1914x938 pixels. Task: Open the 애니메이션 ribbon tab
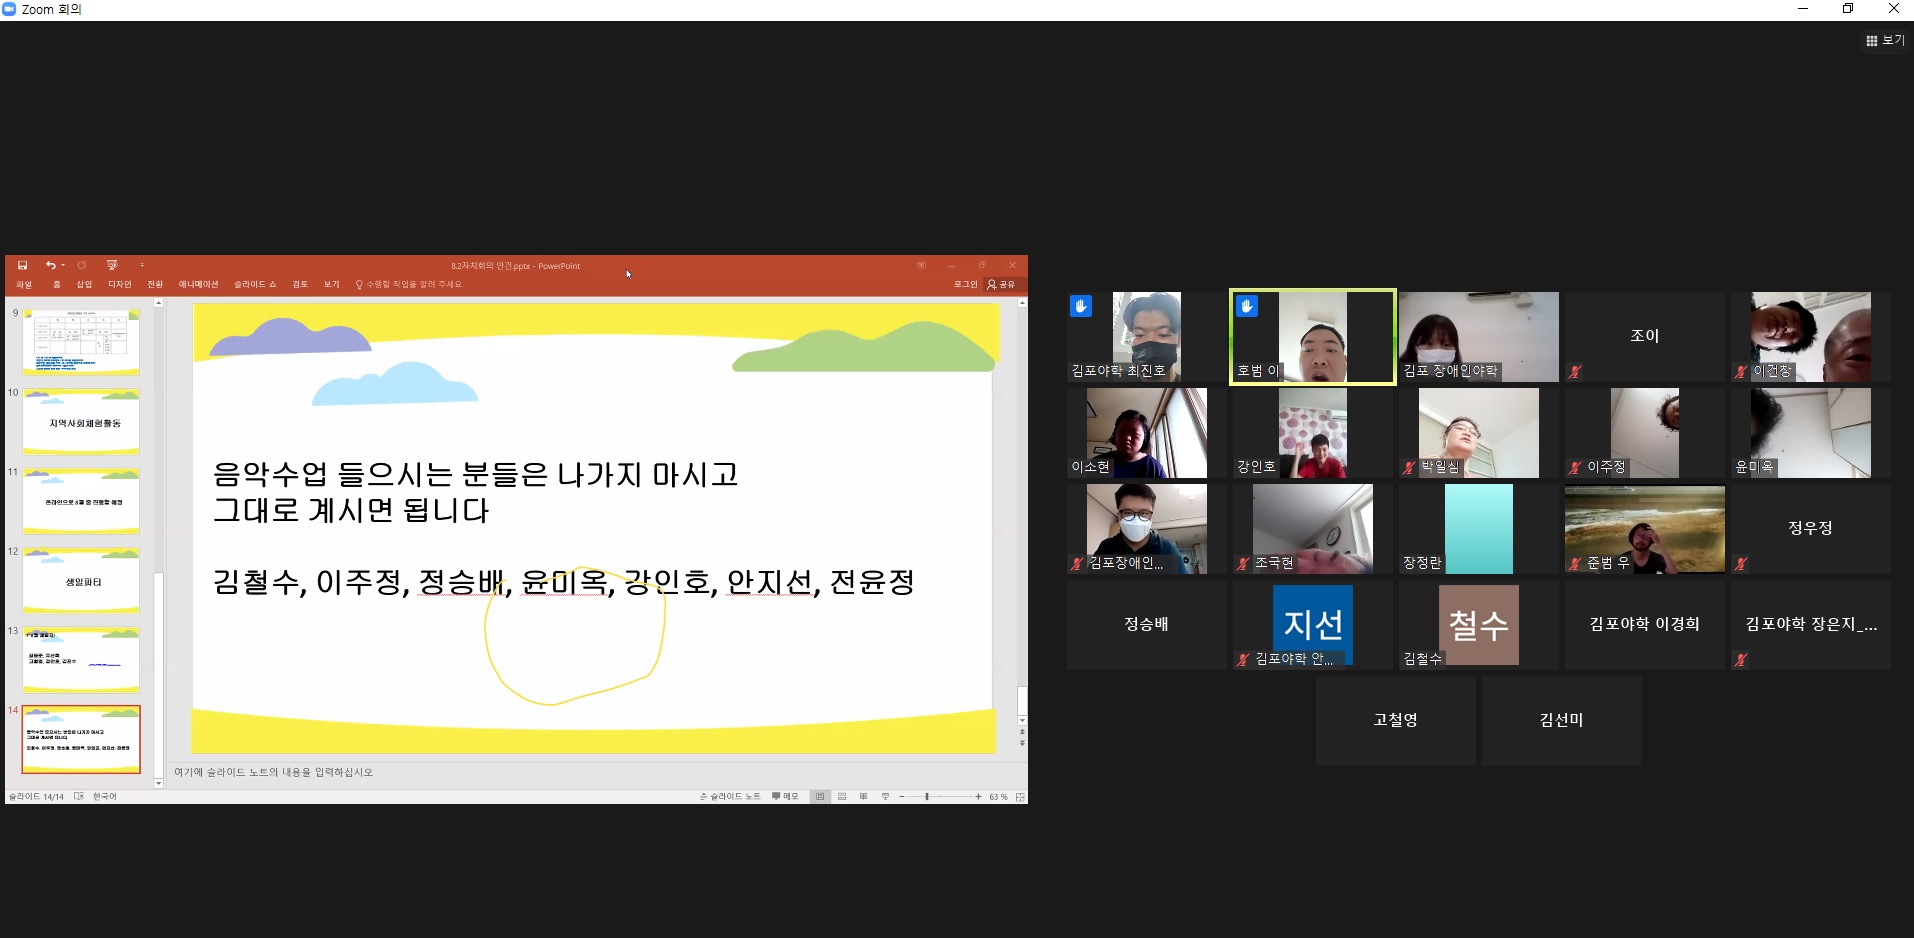[198, 285]
